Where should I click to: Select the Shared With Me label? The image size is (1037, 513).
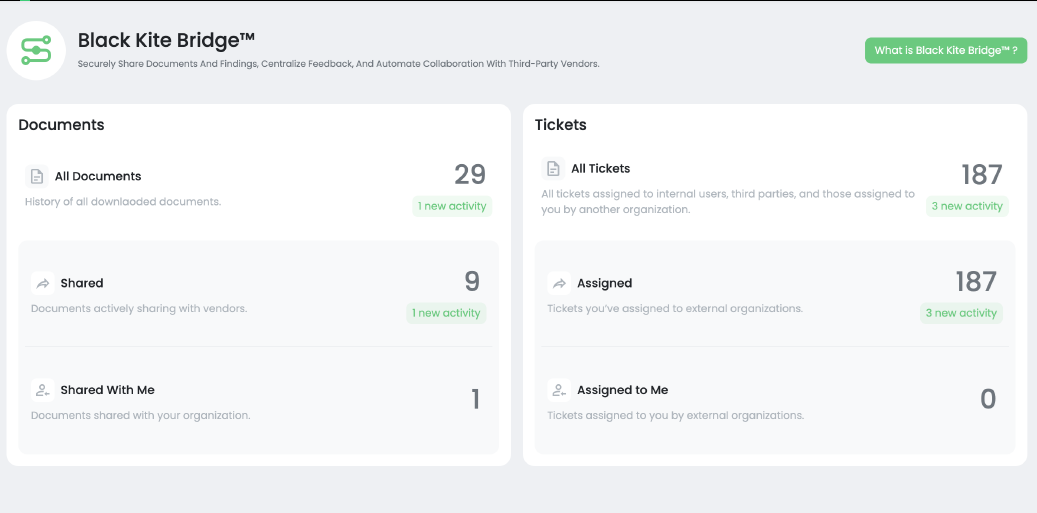tap(107, 390)
